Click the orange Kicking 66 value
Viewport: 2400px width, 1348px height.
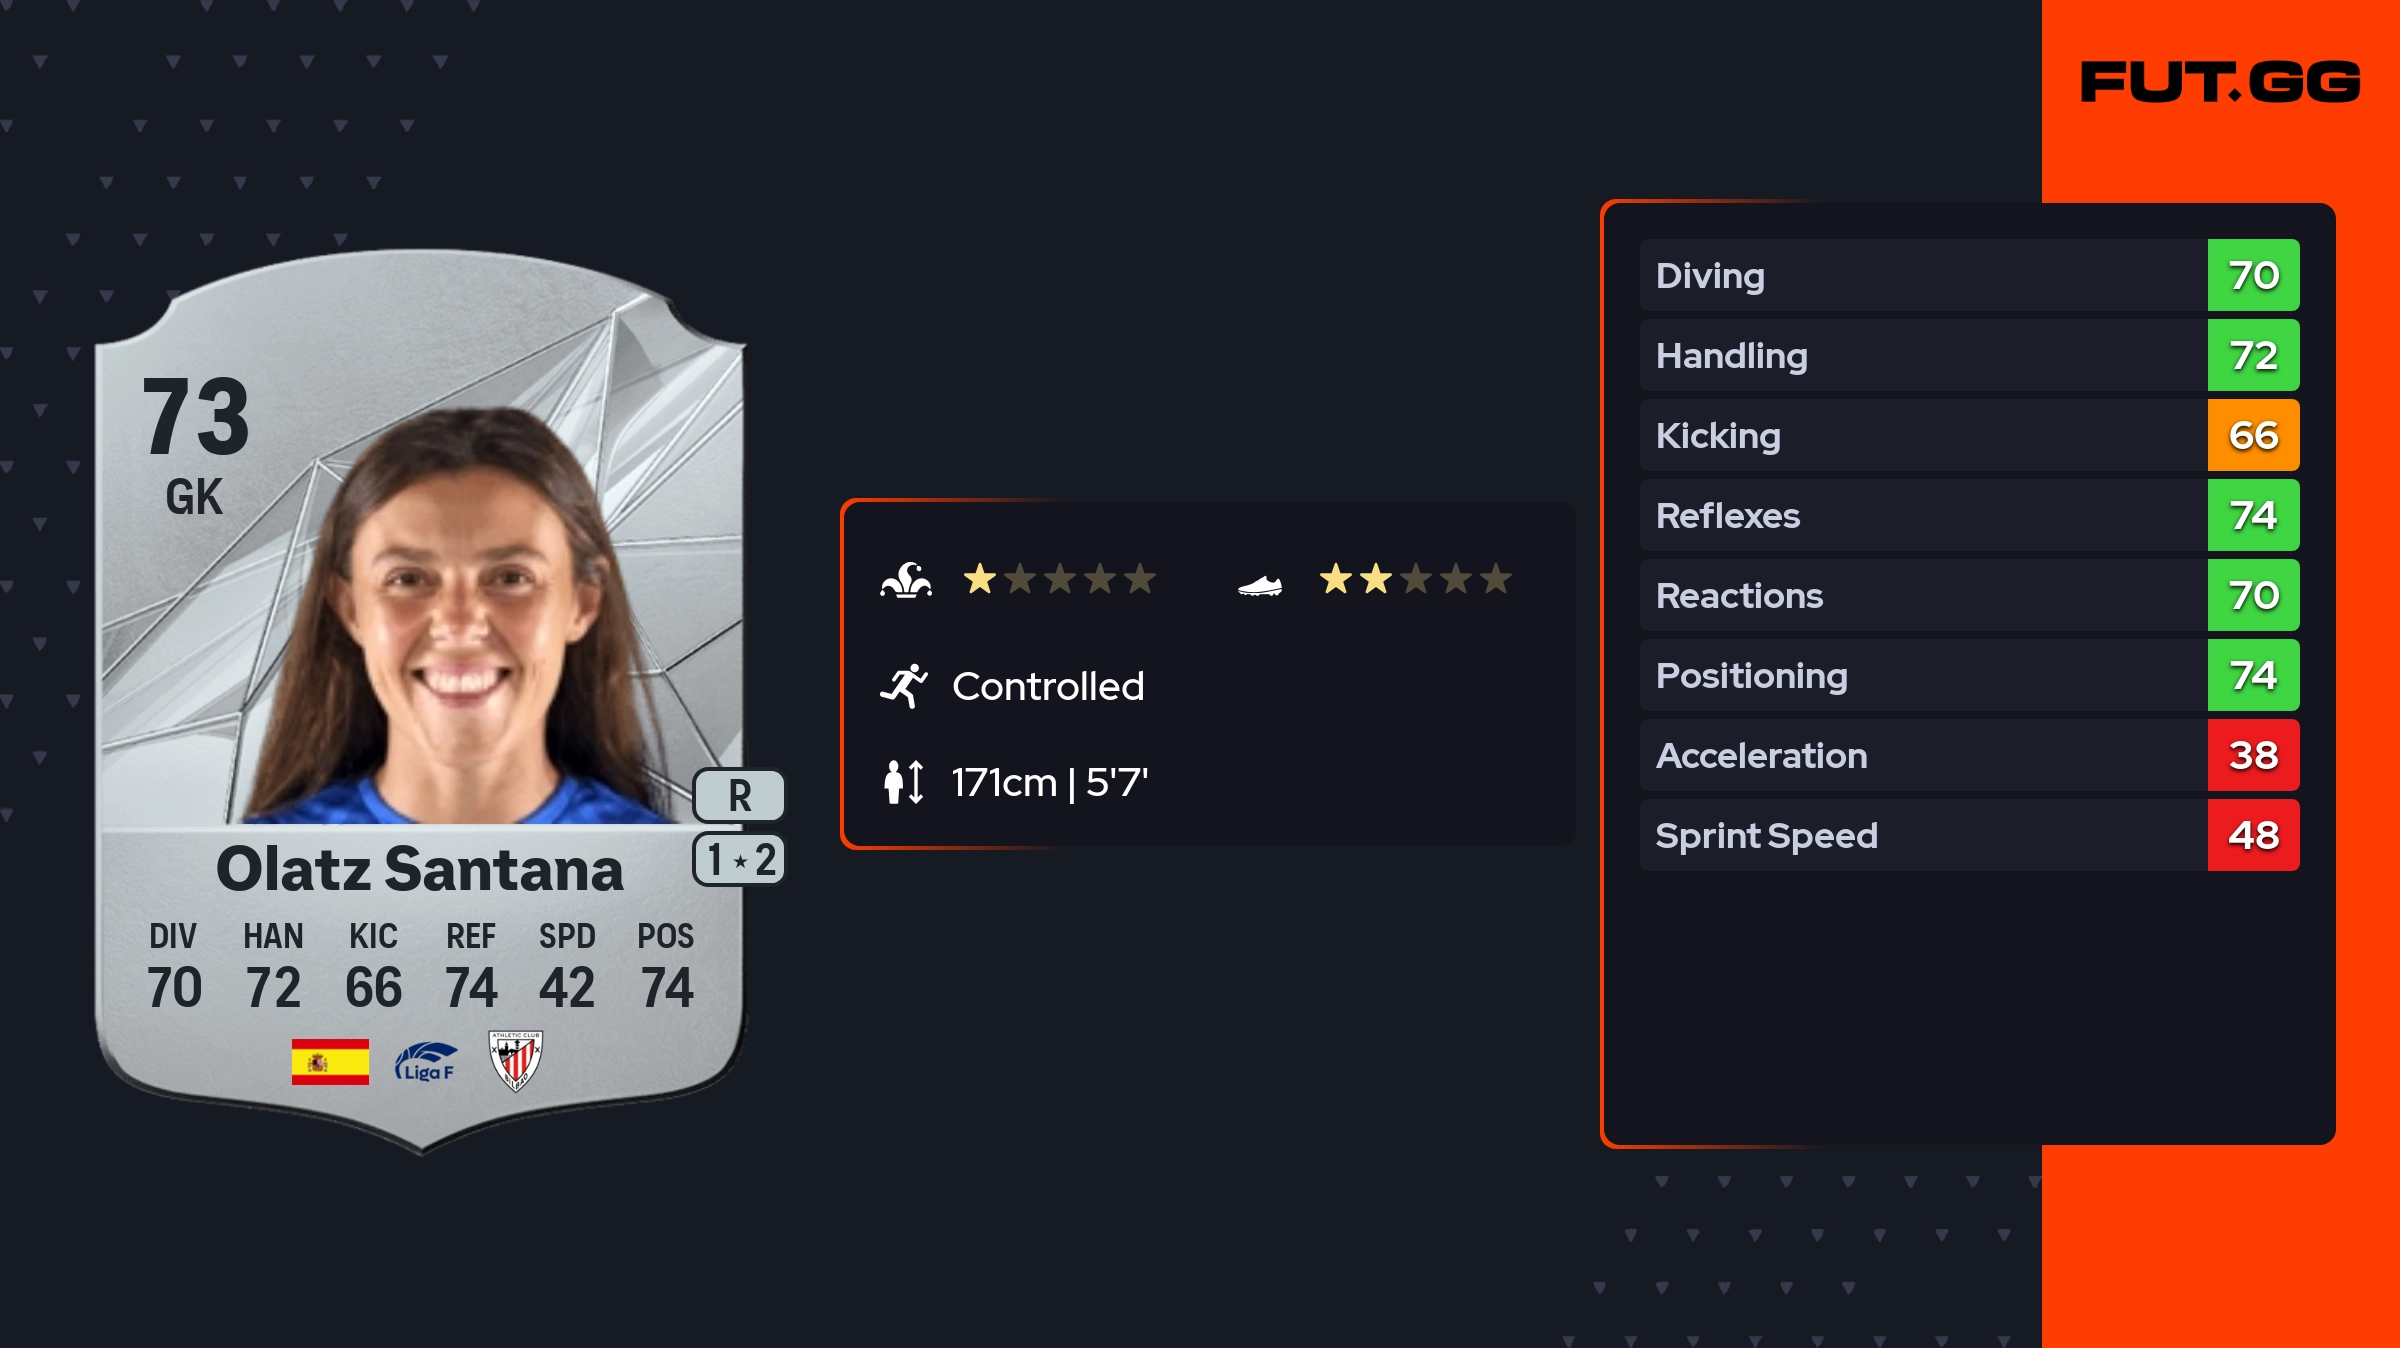[2253, 435]
